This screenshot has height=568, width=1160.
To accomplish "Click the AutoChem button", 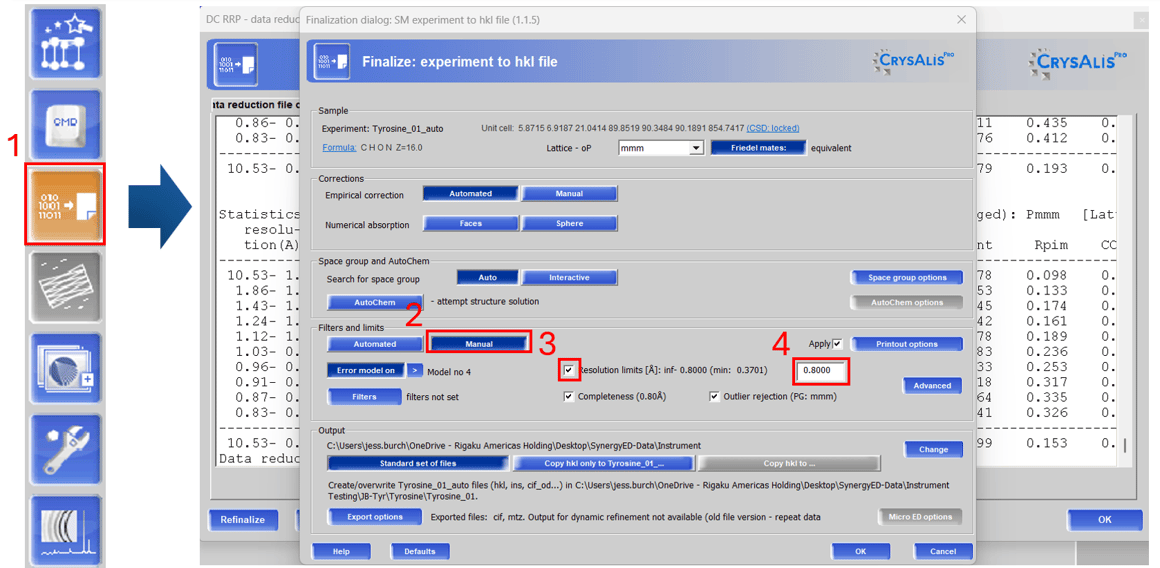I will tap(374, 302).
